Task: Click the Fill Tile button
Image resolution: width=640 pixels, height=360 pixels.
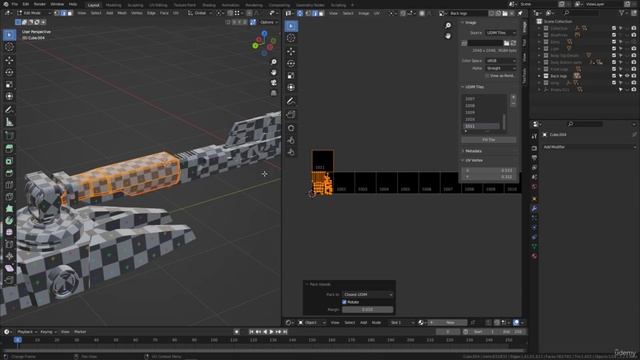Action: (489, 140)
